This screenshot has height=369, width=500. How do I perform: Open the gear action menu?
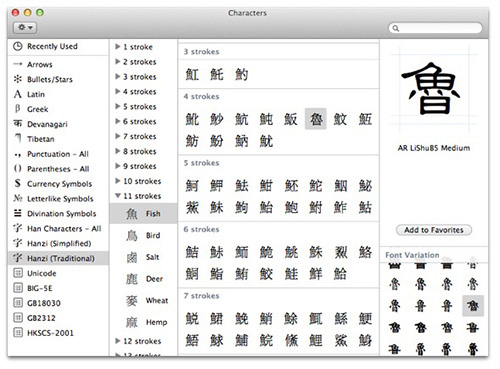pyautogui.click(x=25, y=28)
